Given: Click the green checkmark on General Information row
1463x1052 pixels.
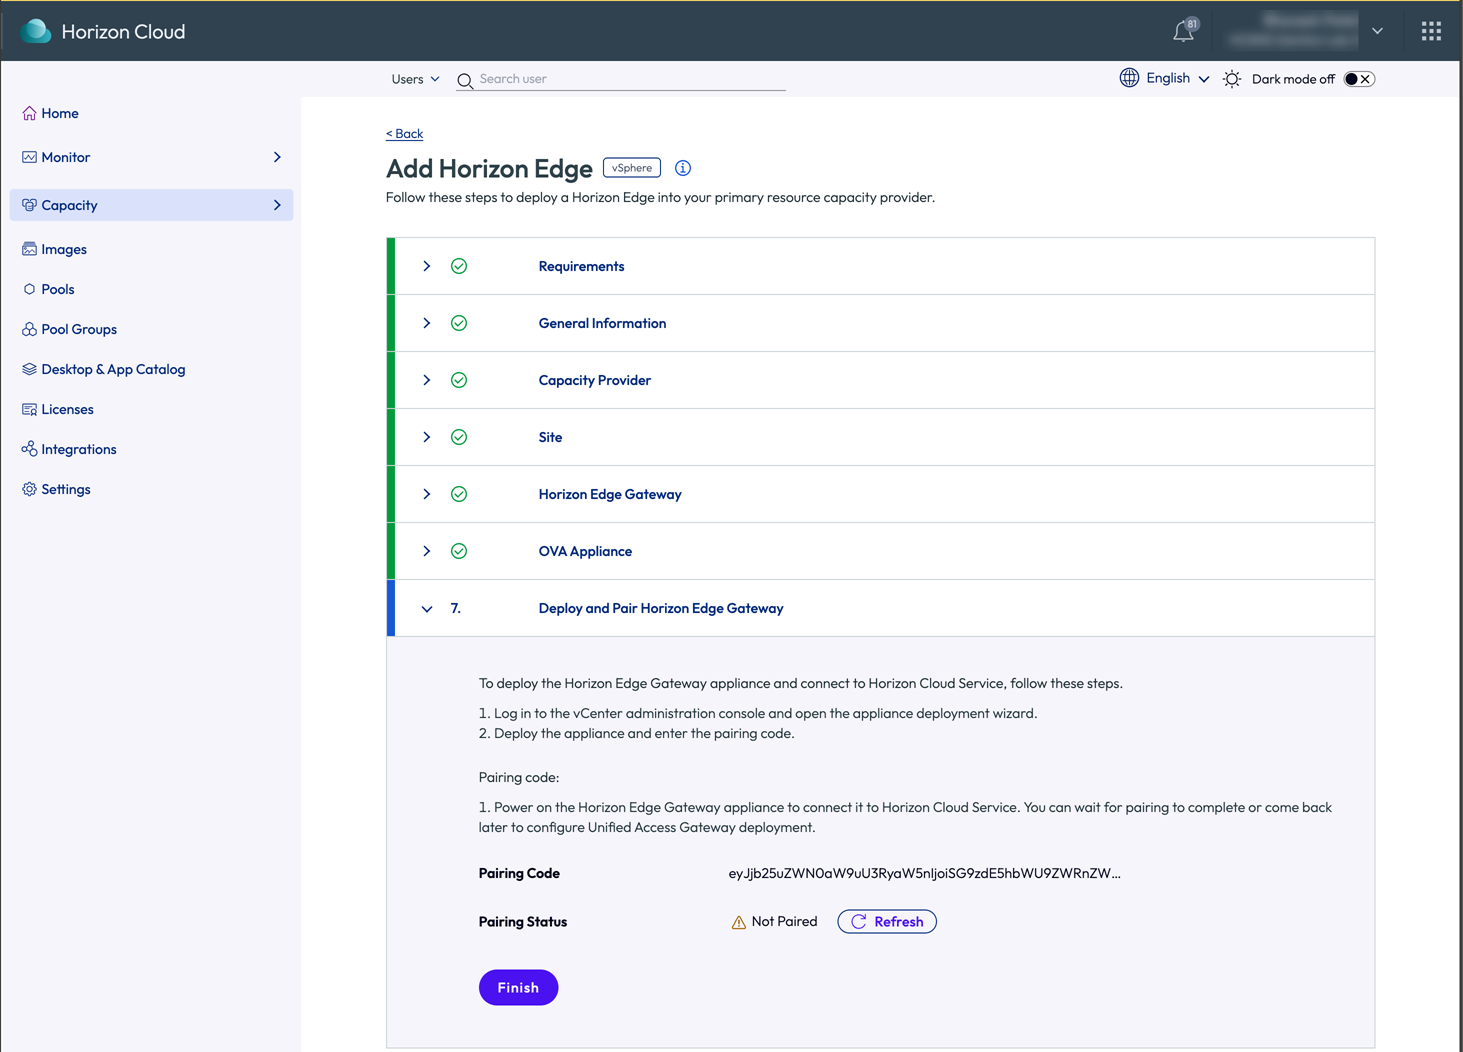Looking at the screenshot, I should (459, 323).
